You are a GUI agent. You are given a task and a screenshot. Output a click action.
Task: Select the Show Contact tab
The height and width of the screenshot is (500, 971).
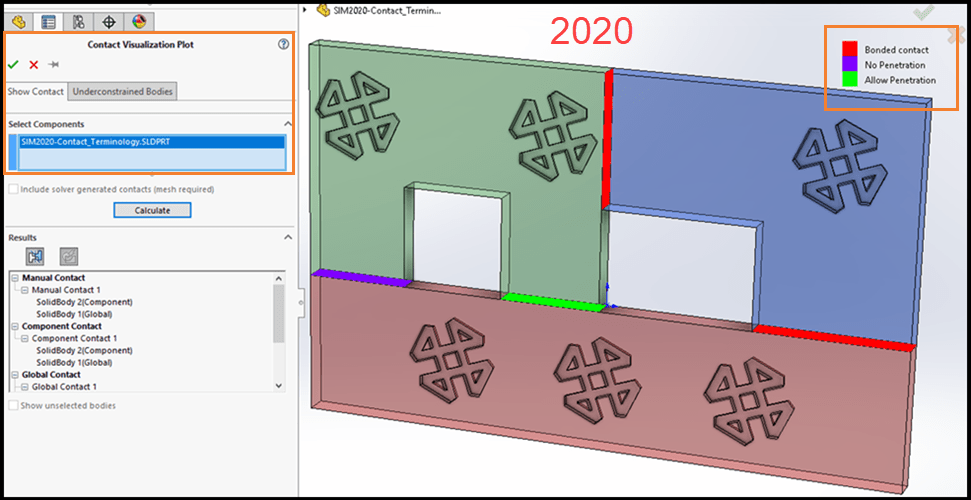click(x=35, y=92)
